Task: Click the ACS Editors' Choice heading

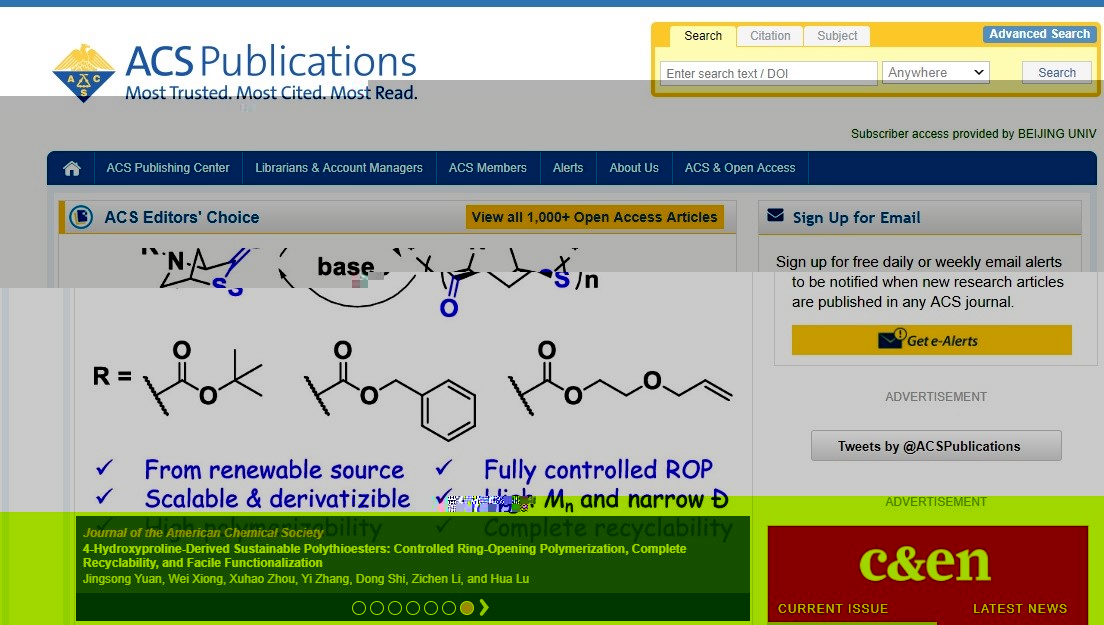Action: point(182,217)
